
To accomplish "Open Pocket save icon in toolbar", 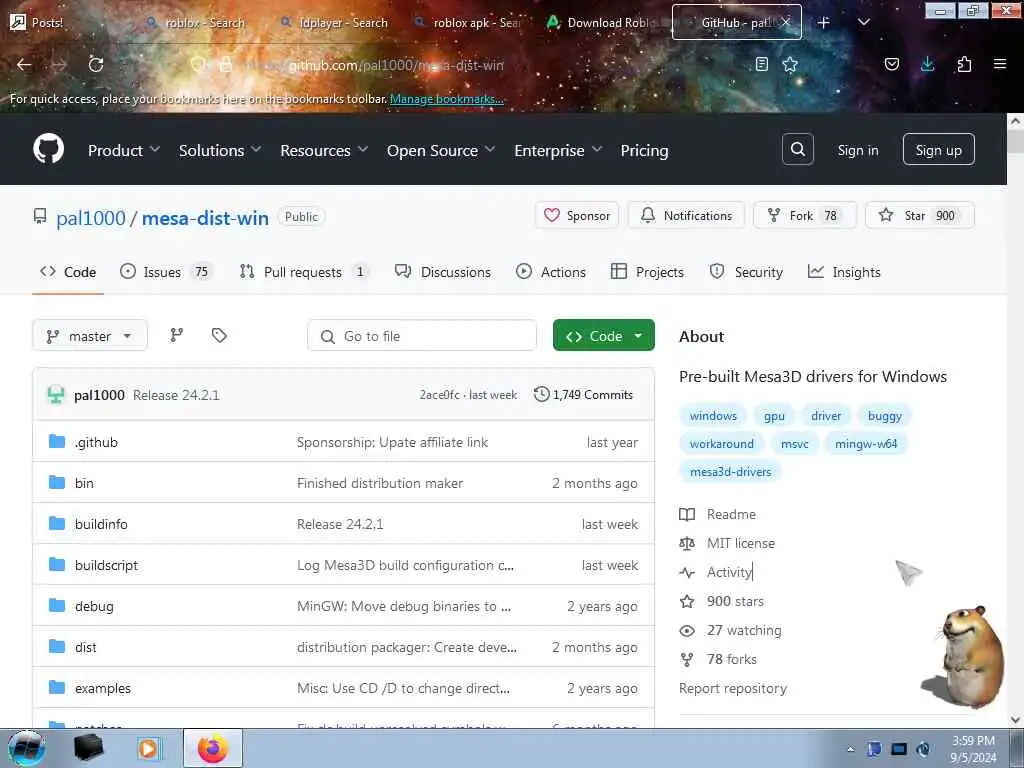I will (891, 64).
